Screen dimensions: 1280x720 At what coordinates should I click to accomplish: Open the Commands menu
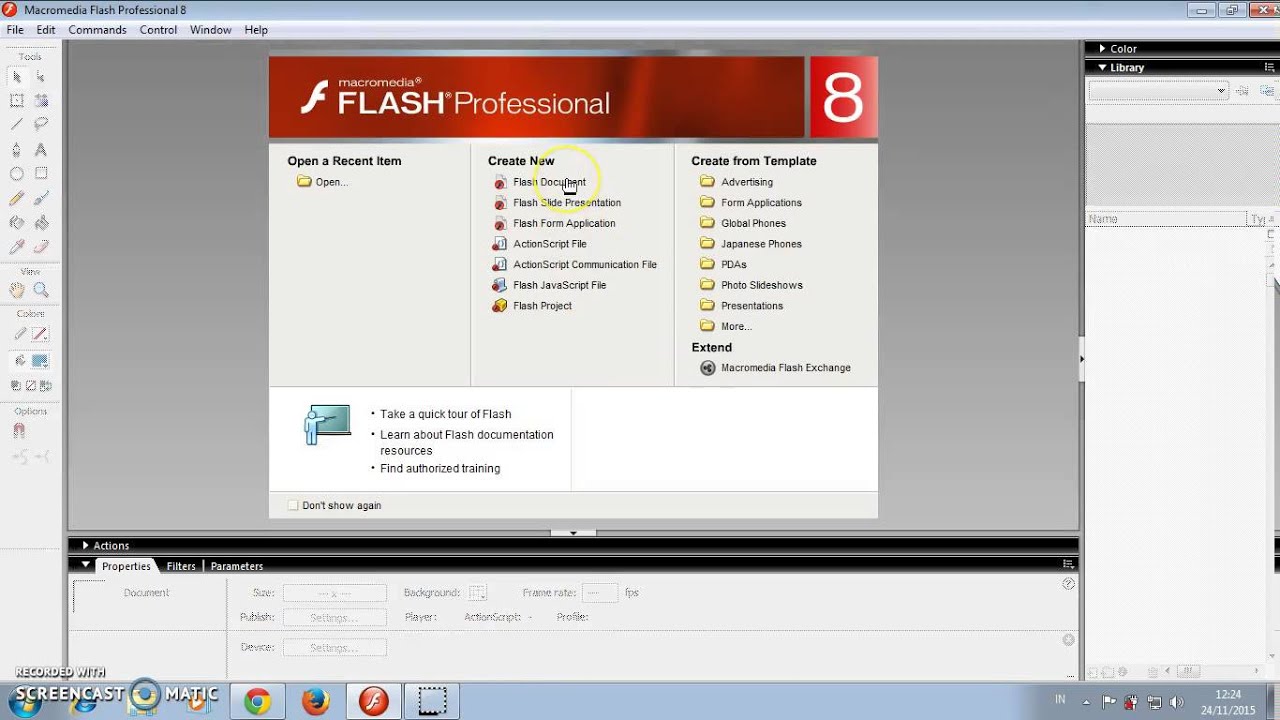tap(97, 30)
